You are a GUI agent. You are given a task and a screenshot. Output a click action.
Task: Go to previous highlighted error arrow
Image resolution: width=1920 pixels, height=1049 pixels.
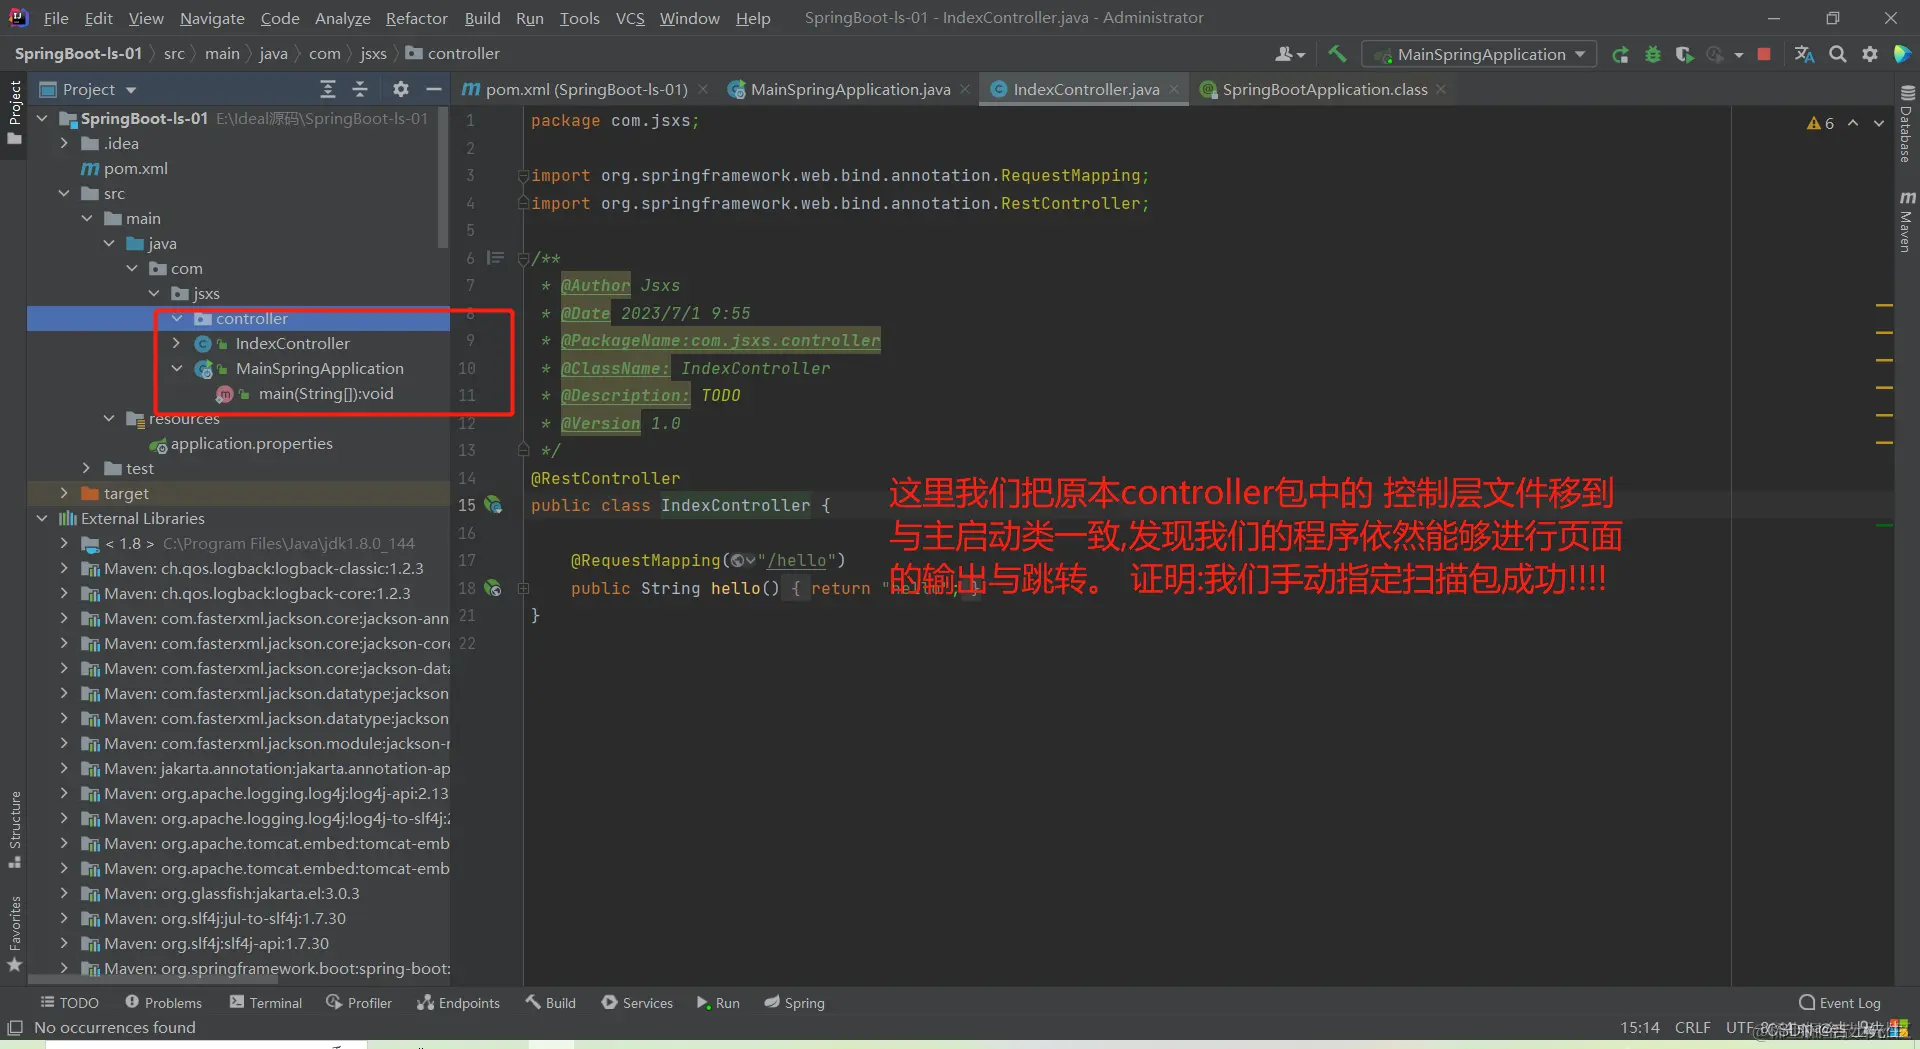tap(1853, 123)
